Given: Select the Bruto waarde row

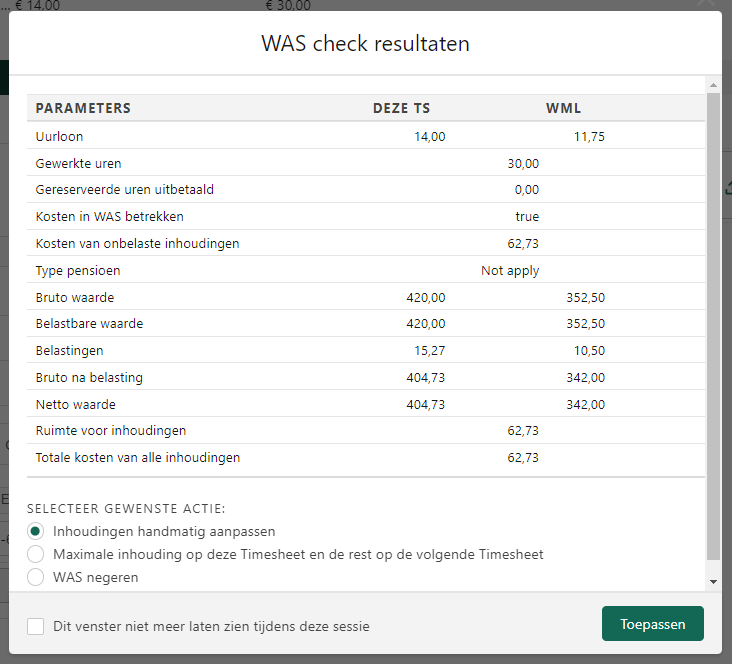Looking at the screenshot, I should click(75, 297).
